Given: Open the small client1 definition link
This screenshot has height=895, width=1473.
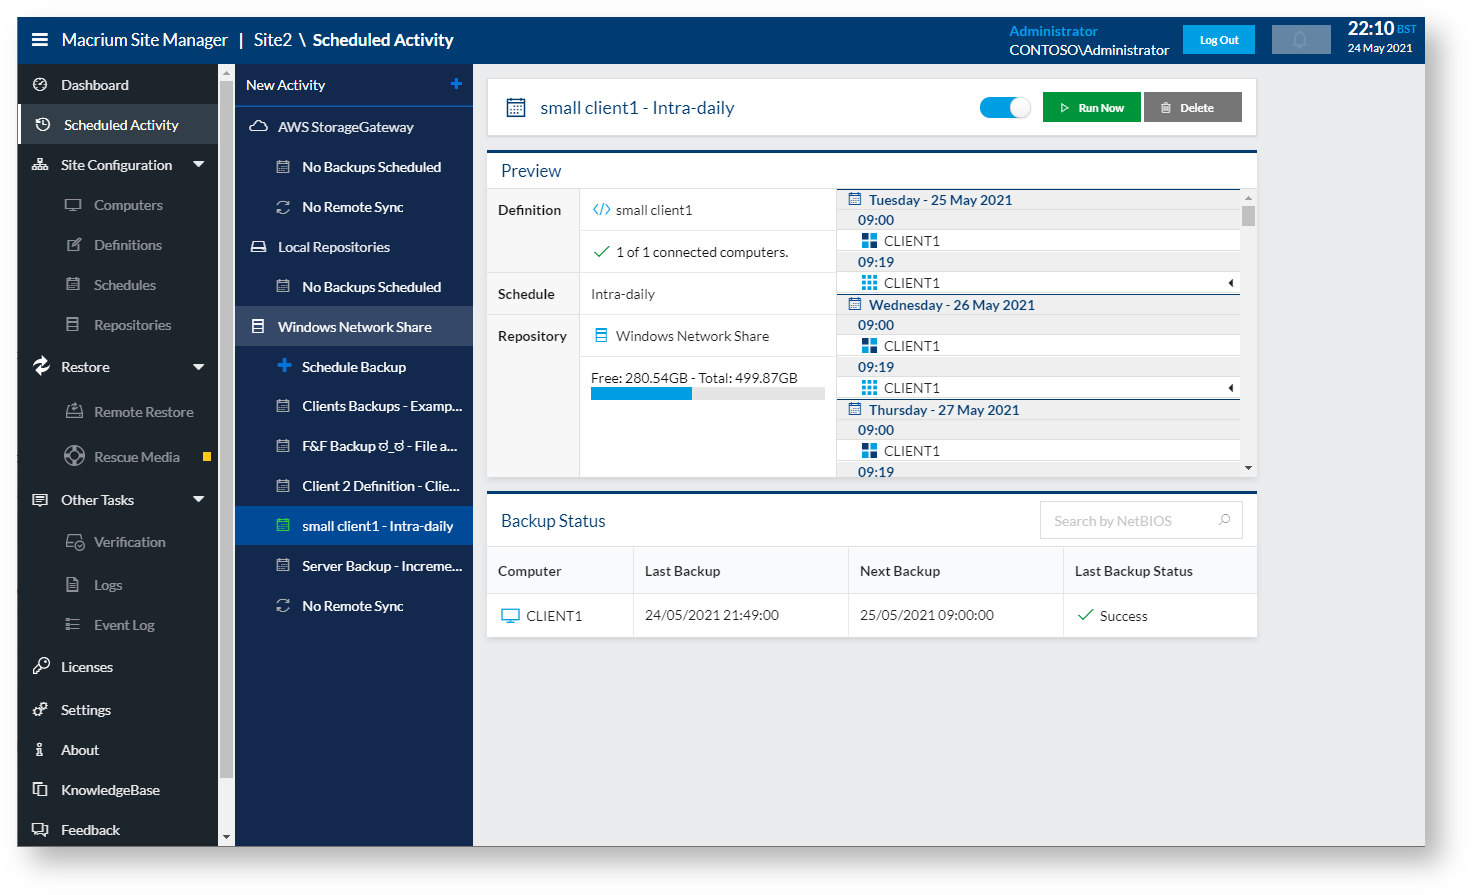Looking at the screenshot, I should tap(654, 210).
